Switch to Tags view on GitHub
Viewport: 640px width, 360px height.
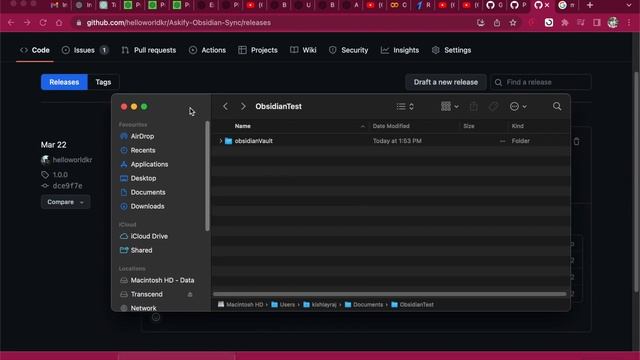pos(103,82)
